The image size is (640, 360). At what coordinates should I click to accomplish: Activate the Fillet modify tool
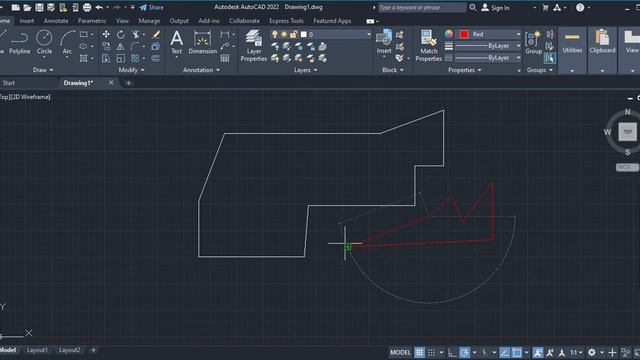click(x=135, y=46)
